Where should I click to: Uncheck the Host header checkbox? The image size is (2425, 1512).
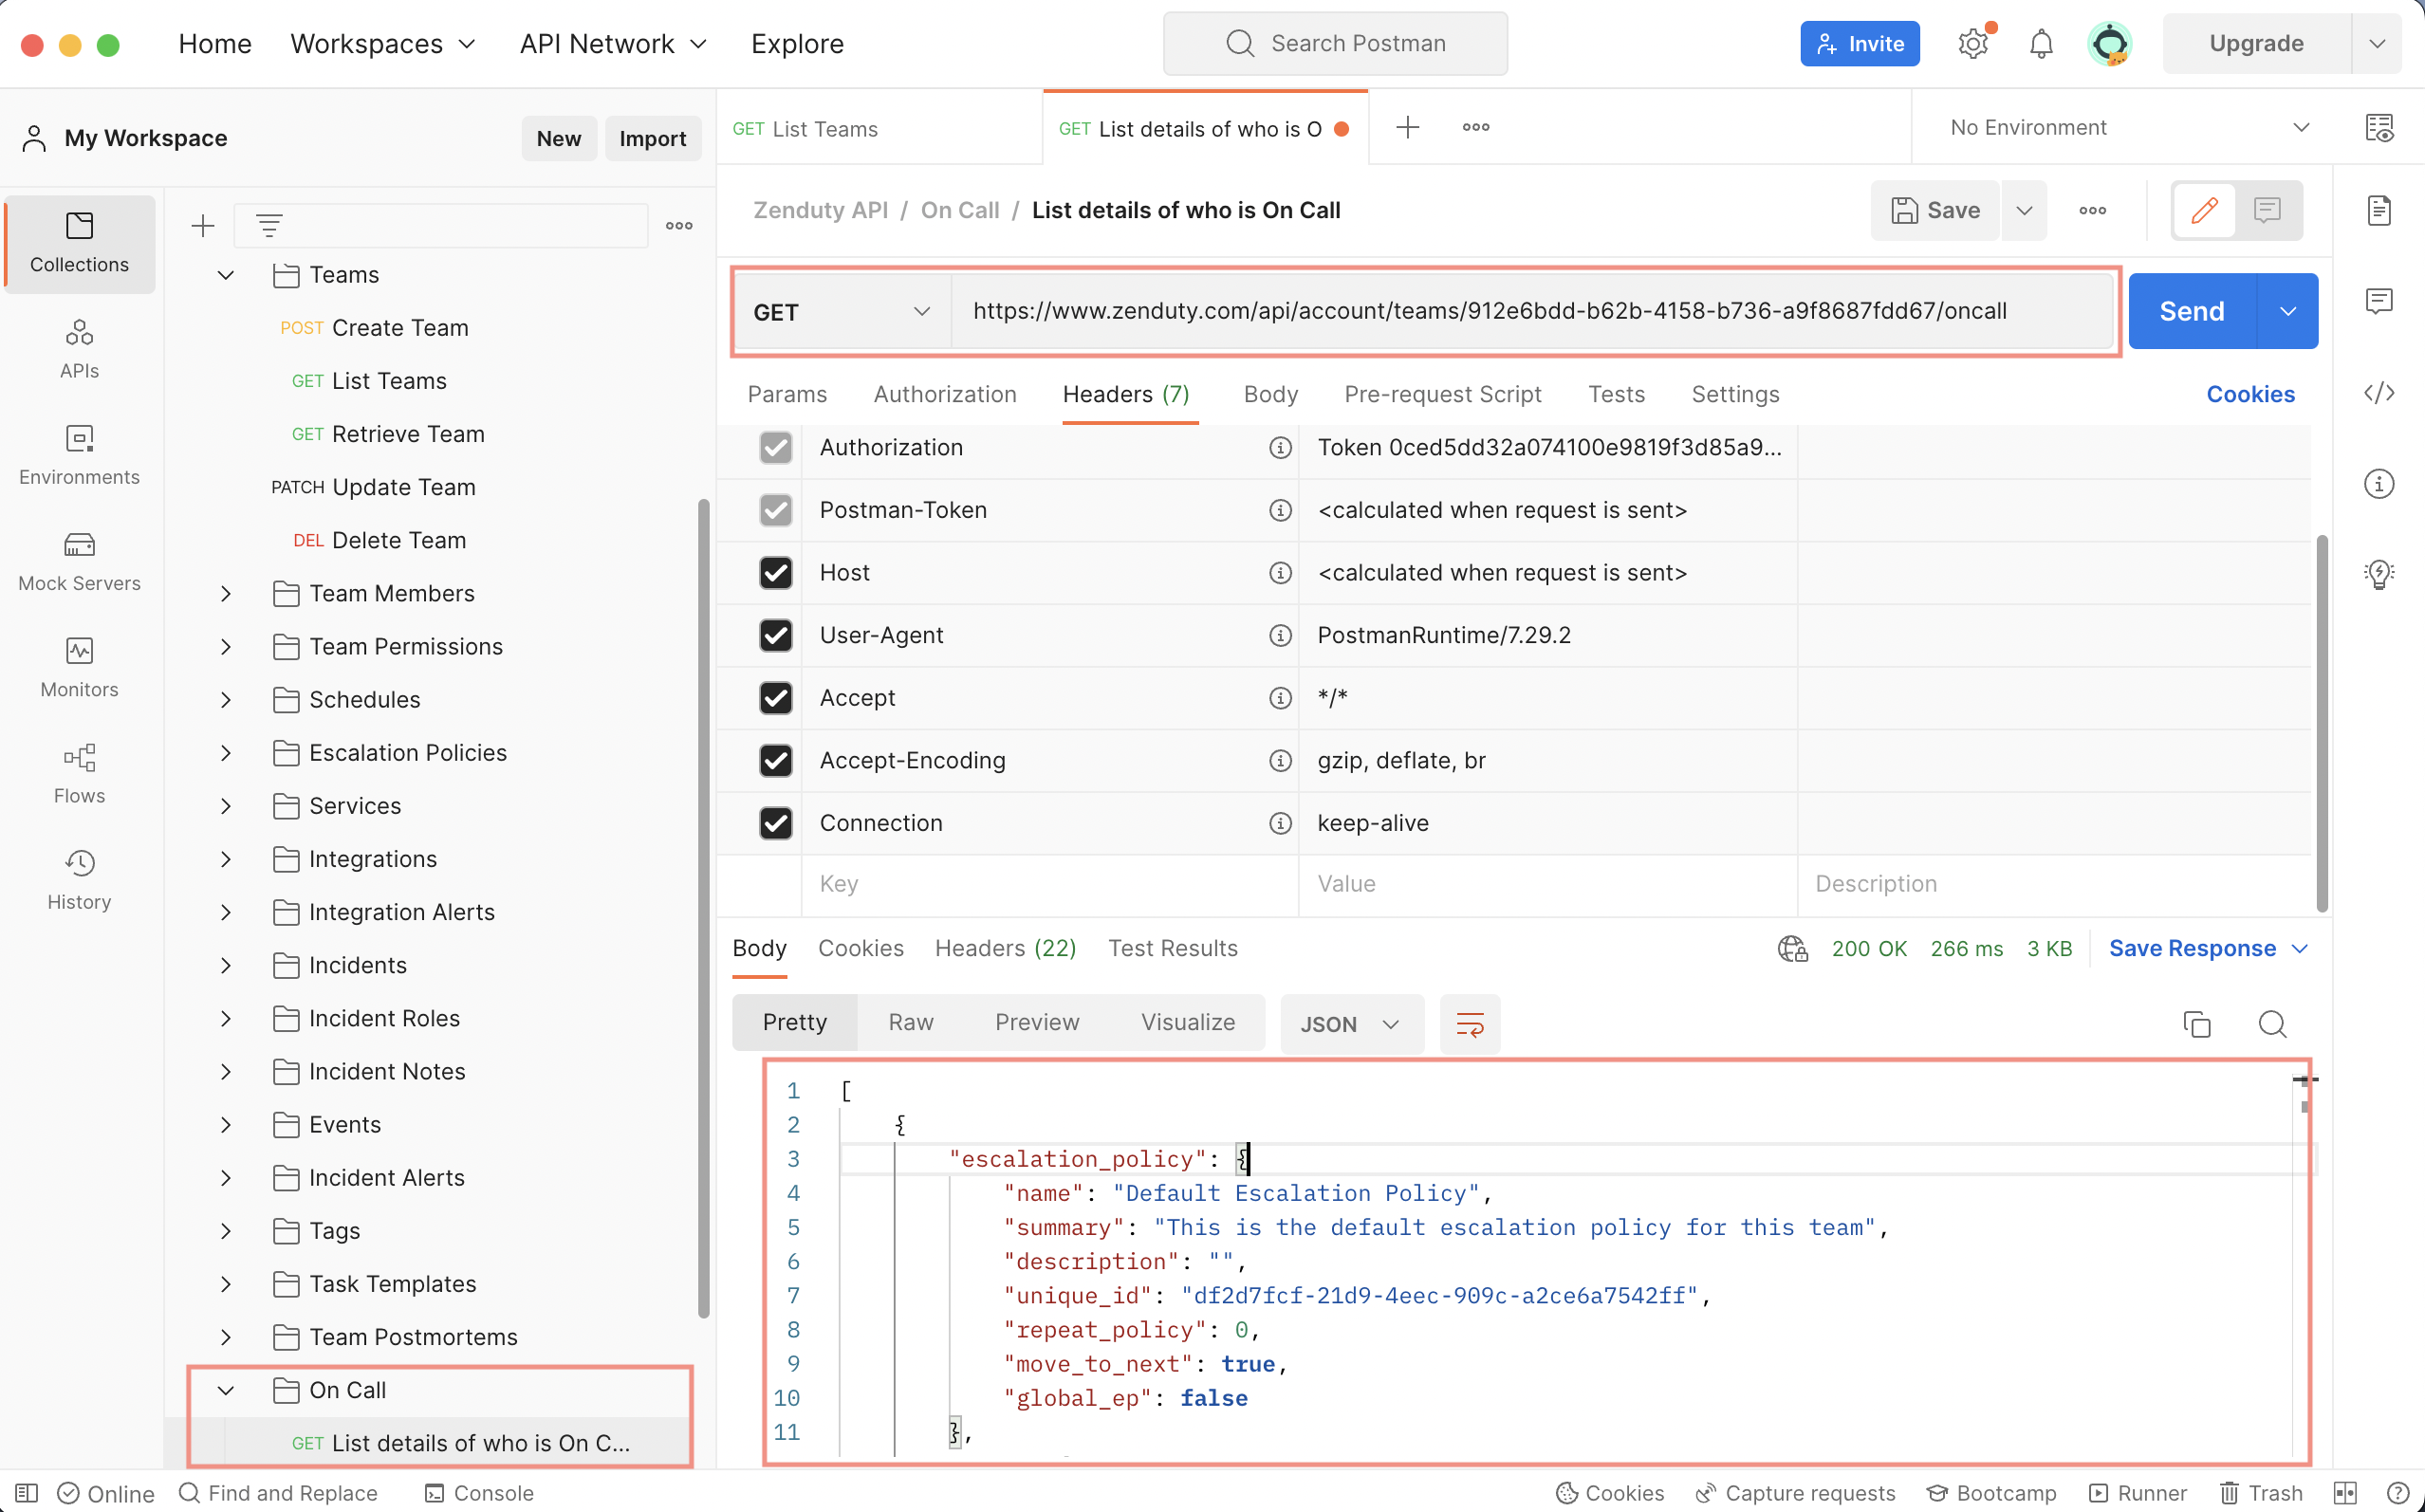pos(775,573)
